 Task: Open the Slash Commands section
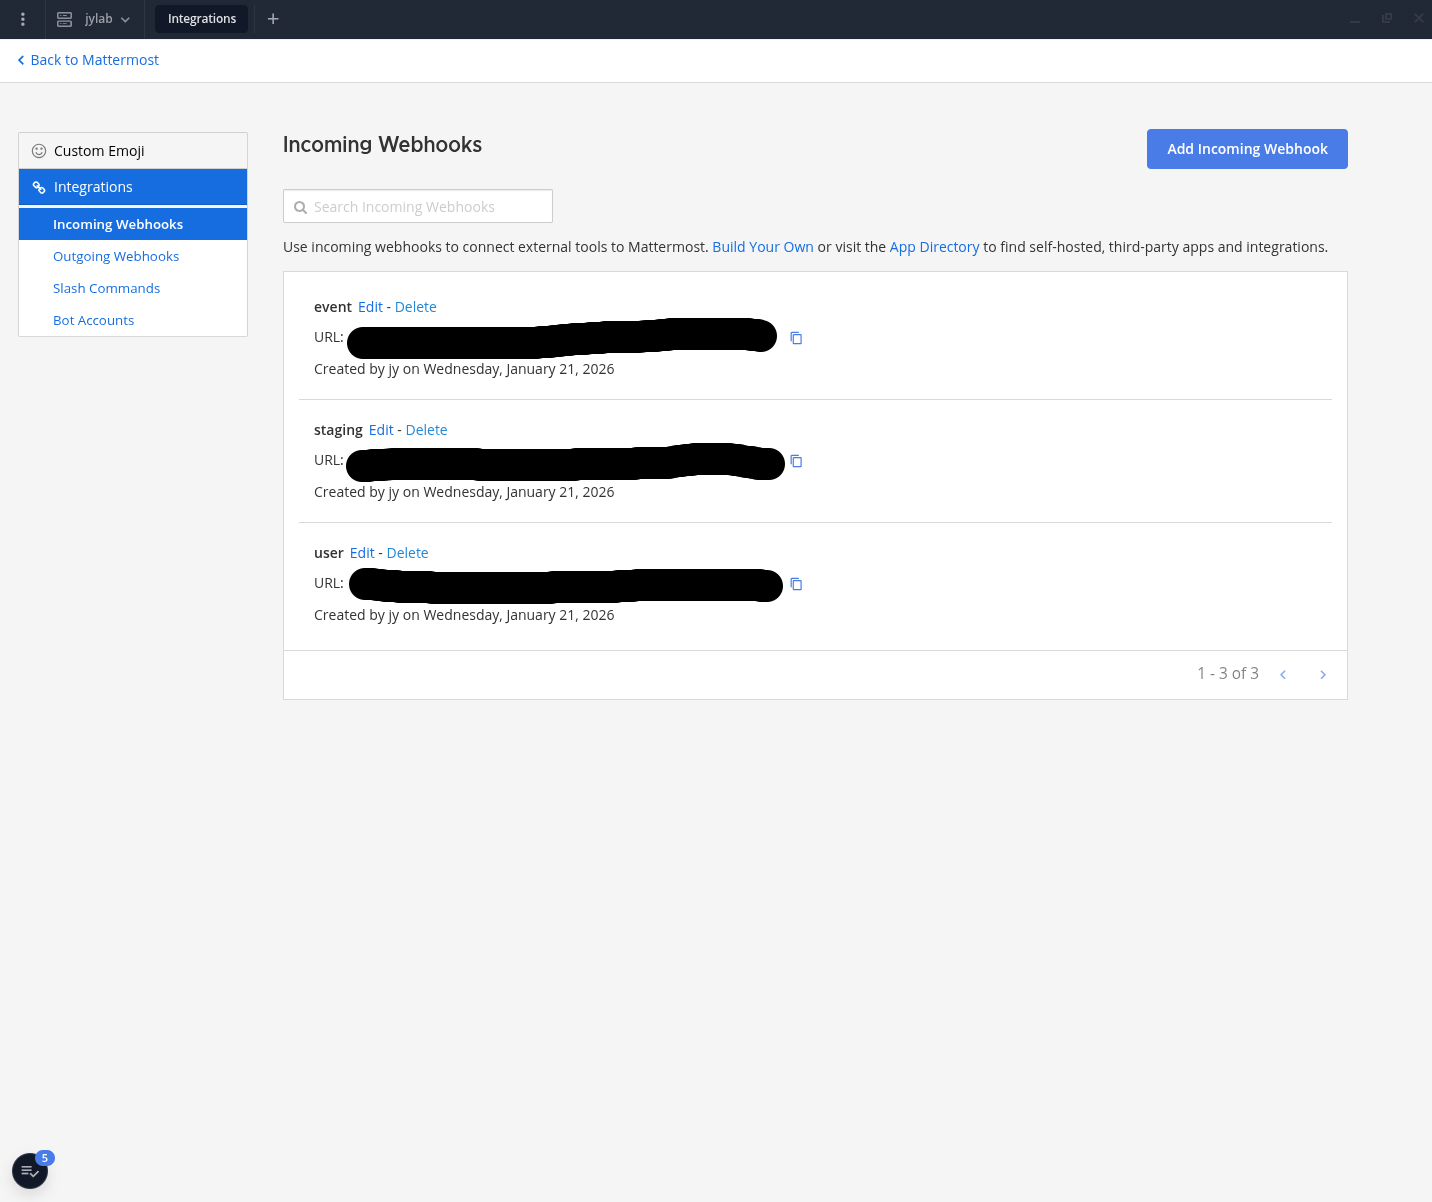pyautogui.click(x=106, y=288)
